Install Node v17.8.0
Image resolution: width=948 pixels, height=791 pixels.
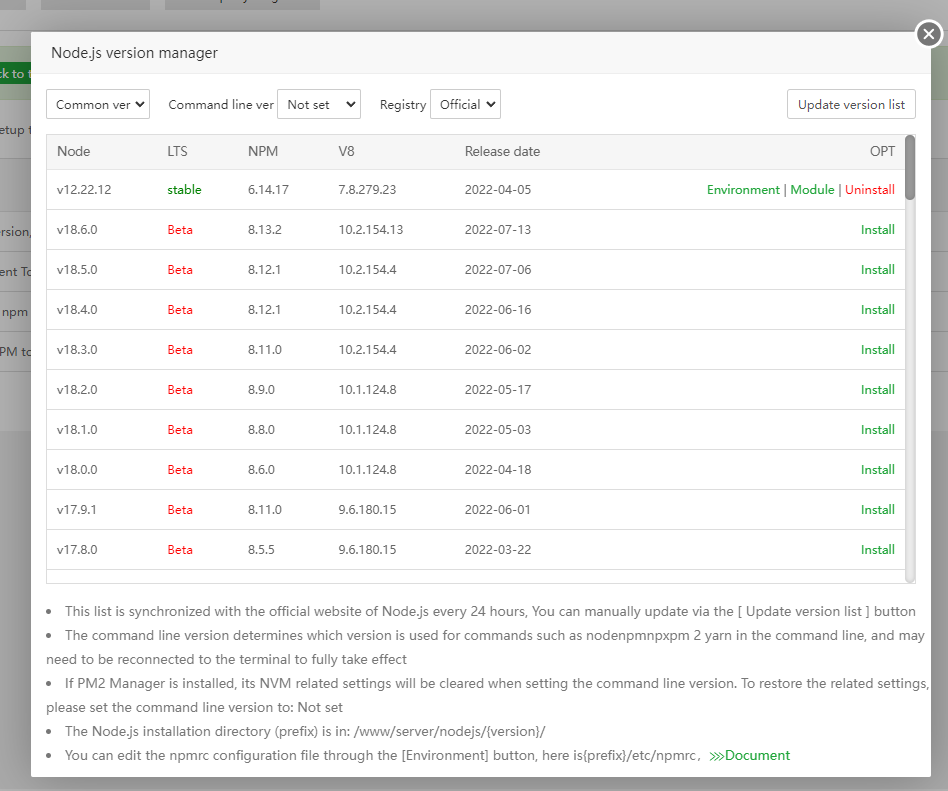coord(877,550)
